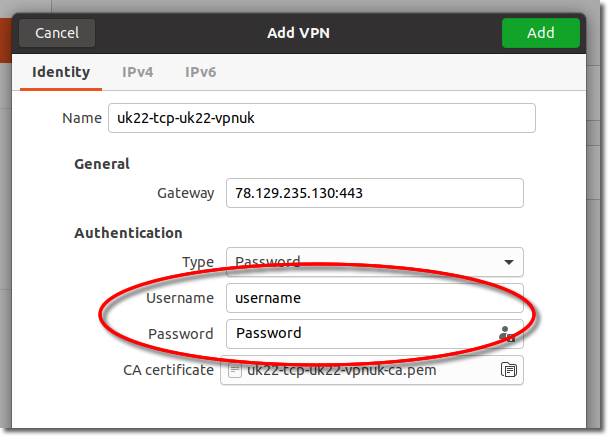Focus the Name field containing uk22-tcp-uk22-vpnuk
Image resolution: width=608 pixels, height=436 pixels.
(322, 118)
